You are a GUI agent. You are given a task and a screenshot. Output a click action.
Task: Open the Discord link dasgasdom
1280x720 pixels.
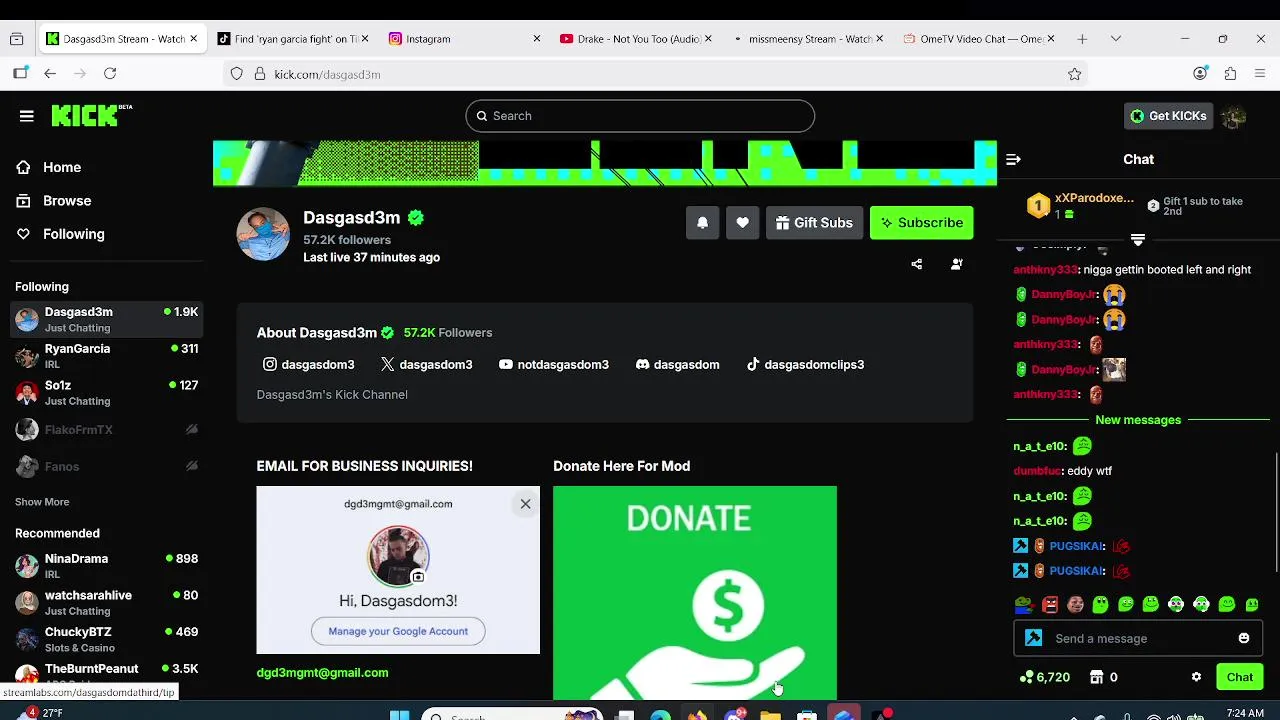(677, 365)
